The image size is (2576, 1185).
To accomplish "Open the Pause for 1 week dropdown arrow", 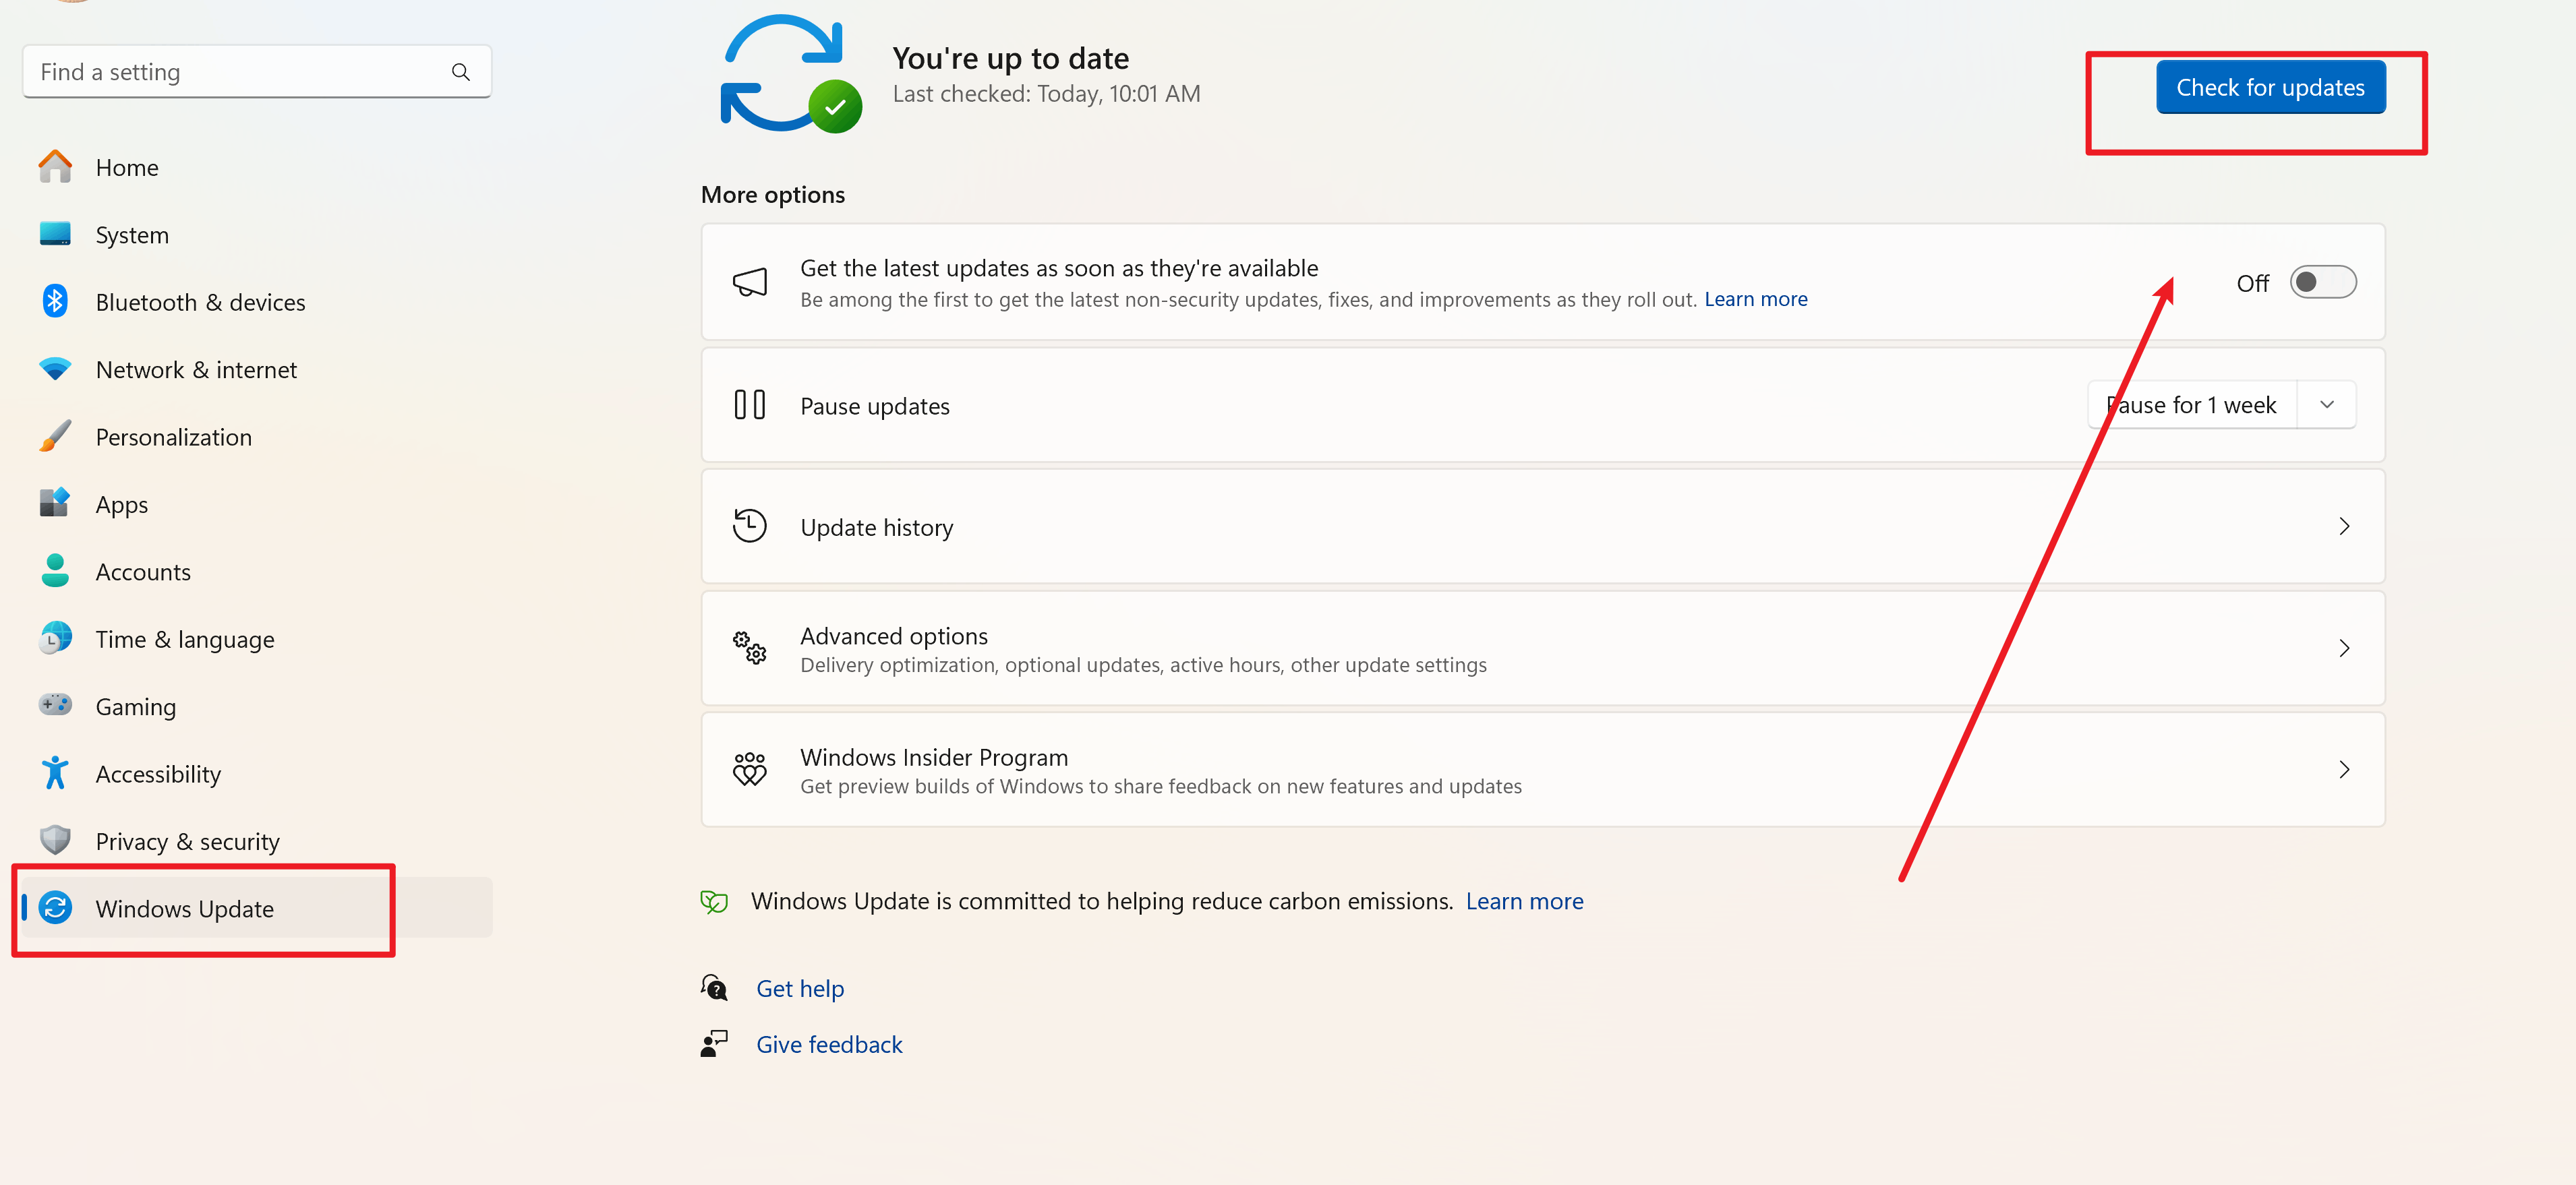I will point(2327,405).
